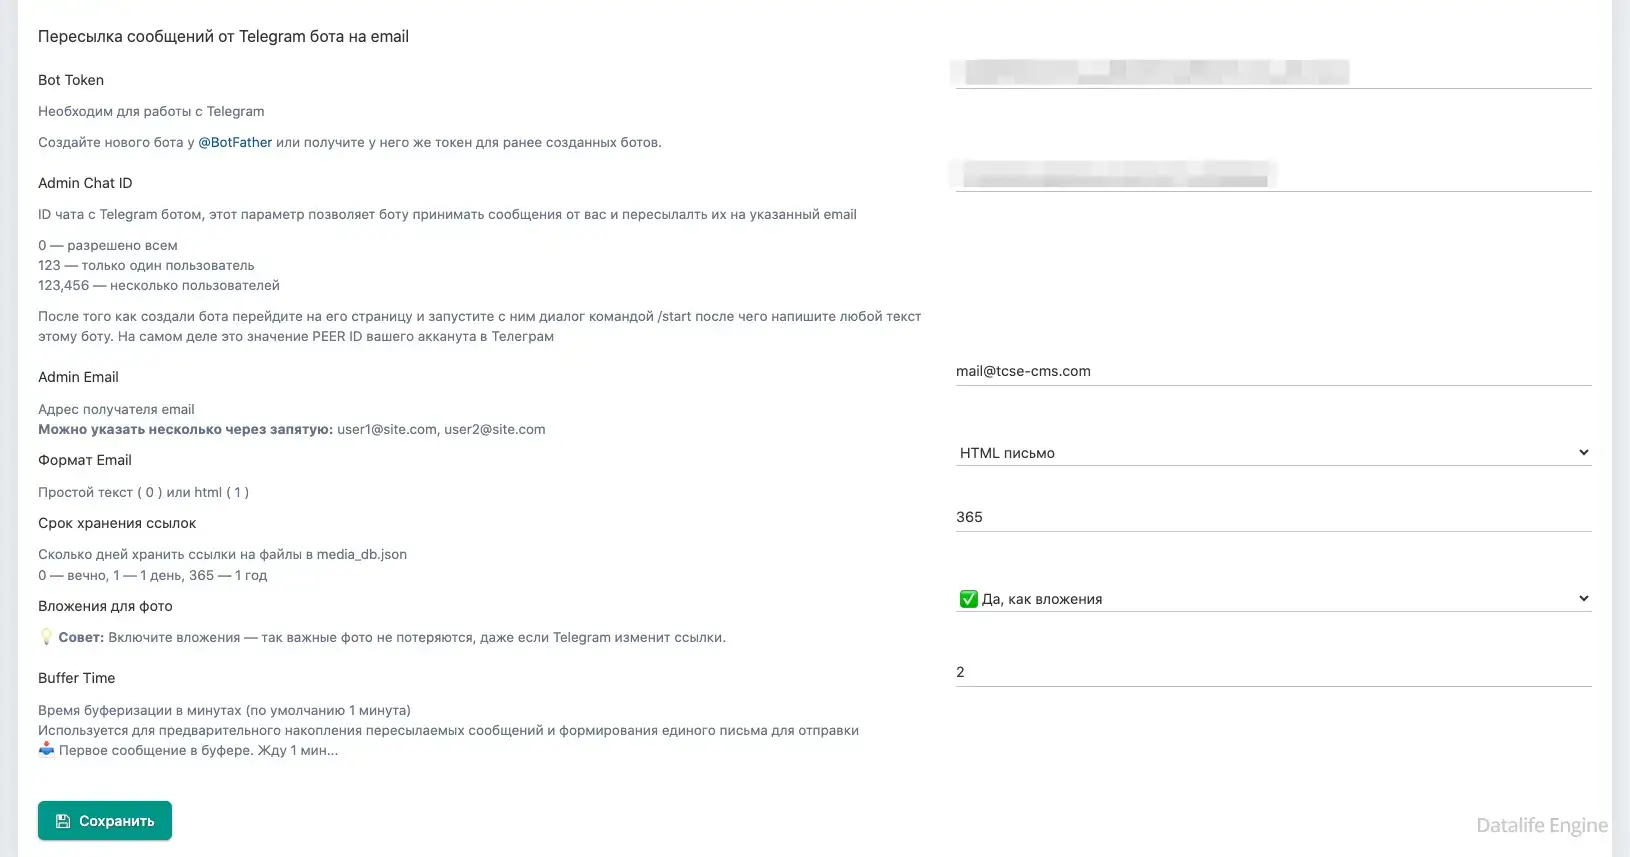The image size is (1630, 857).
Task: Select the HTML письмо format dropdown
Action: 1273,453
